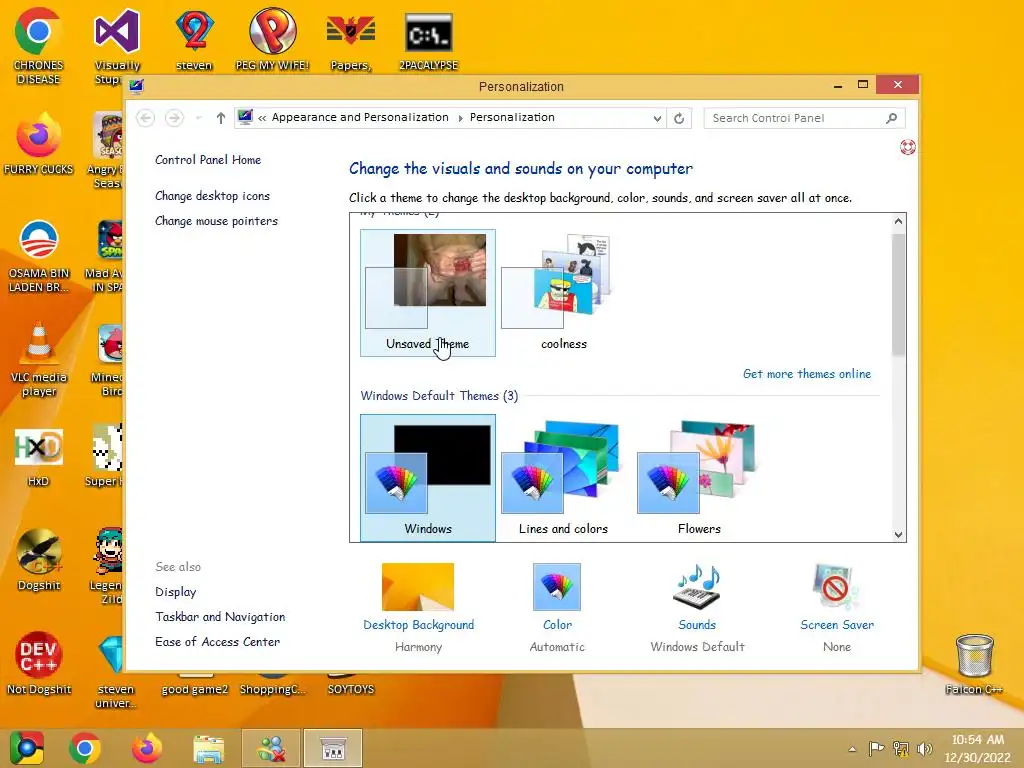Open Control Panel Home link
The image size is (1024, 768).
coord(208,159)
